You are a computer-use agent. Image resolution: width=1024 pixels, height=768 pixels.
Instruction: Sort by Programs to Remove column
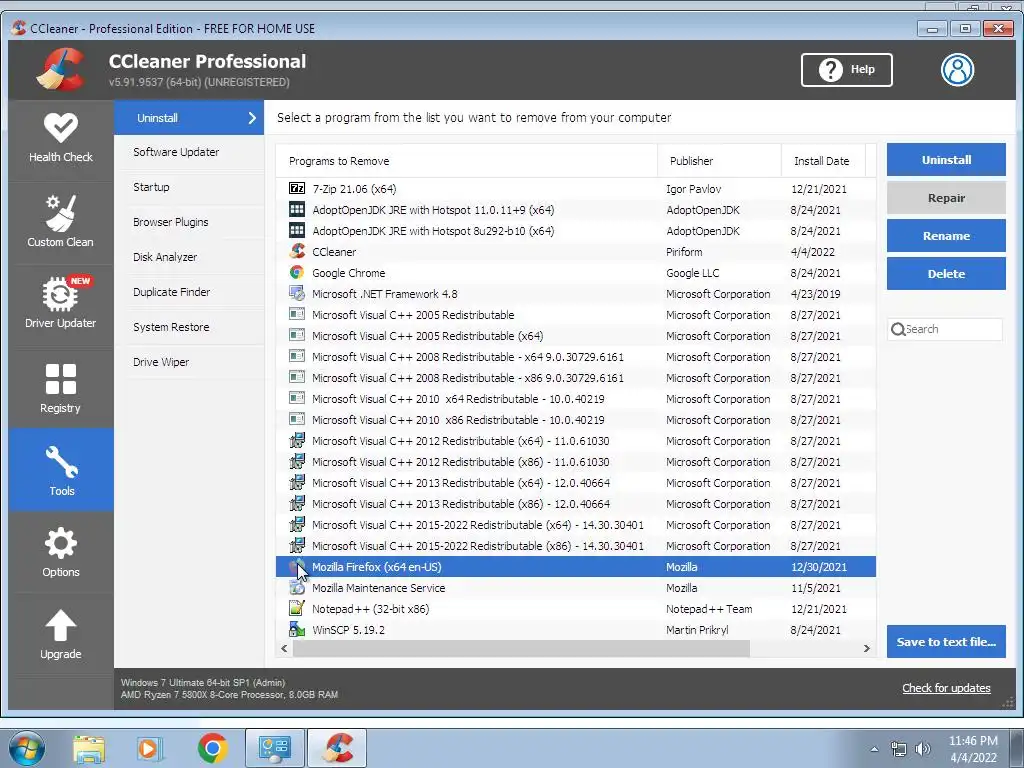466,161
